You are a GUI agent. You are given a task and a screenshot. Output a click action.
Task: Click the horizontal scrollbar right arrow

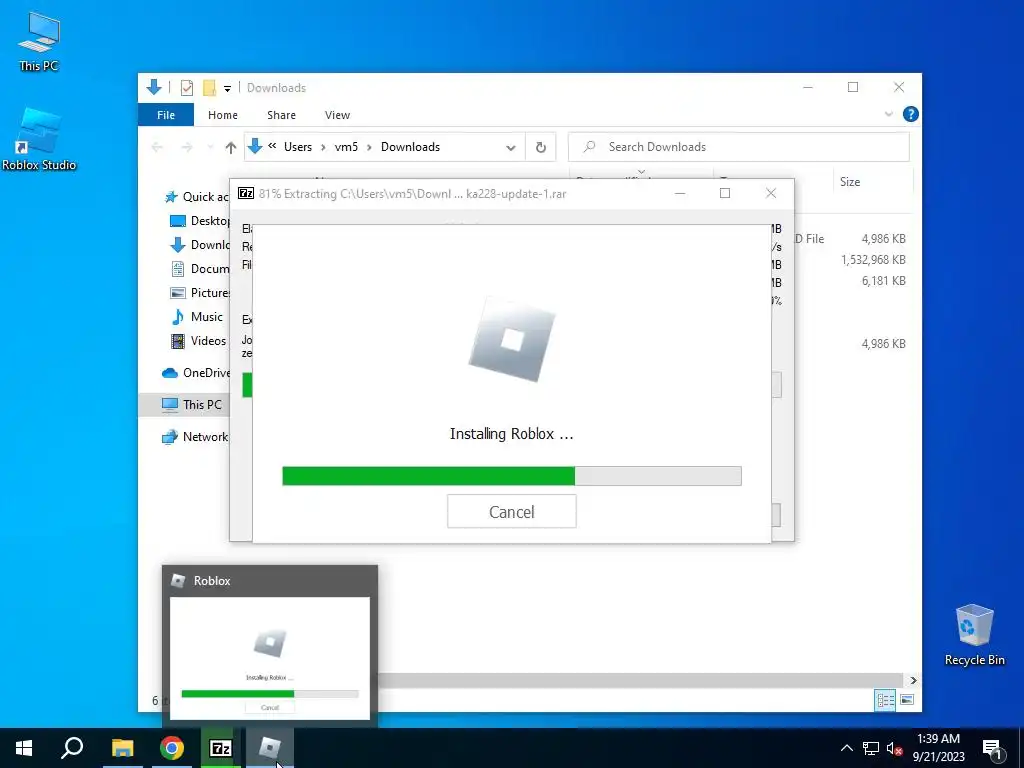pos(913,680)
